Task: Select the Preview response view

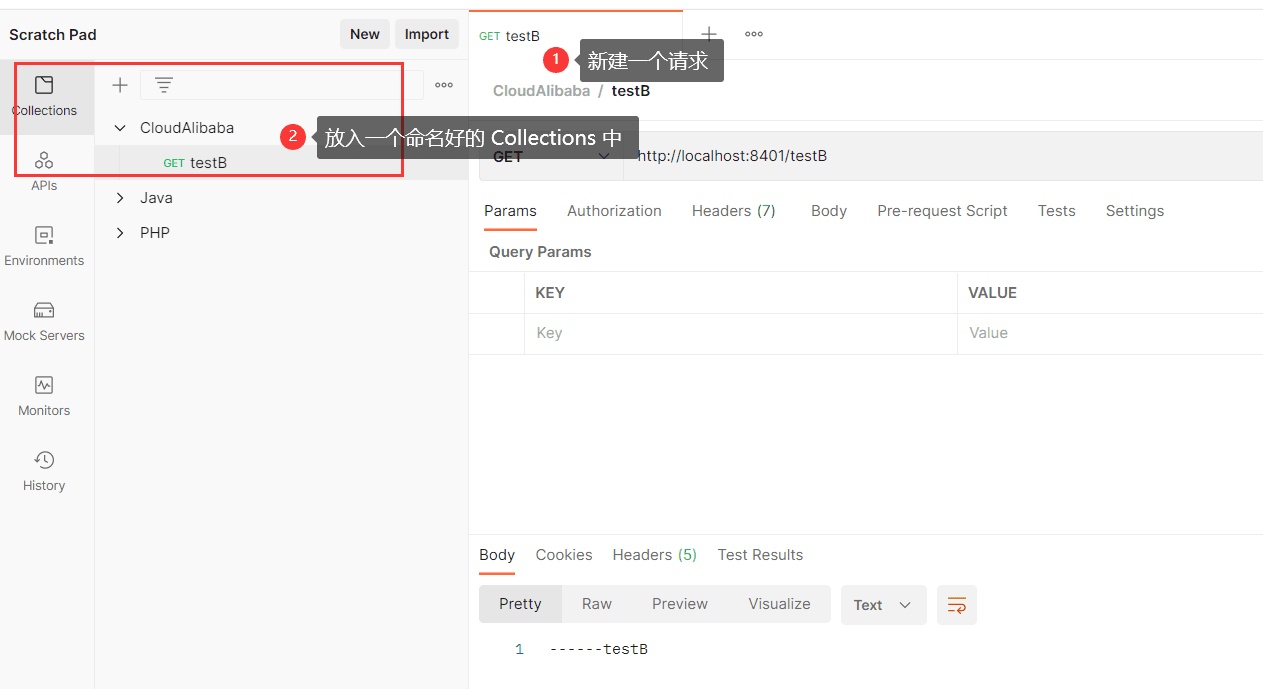Action: [680, 604]
